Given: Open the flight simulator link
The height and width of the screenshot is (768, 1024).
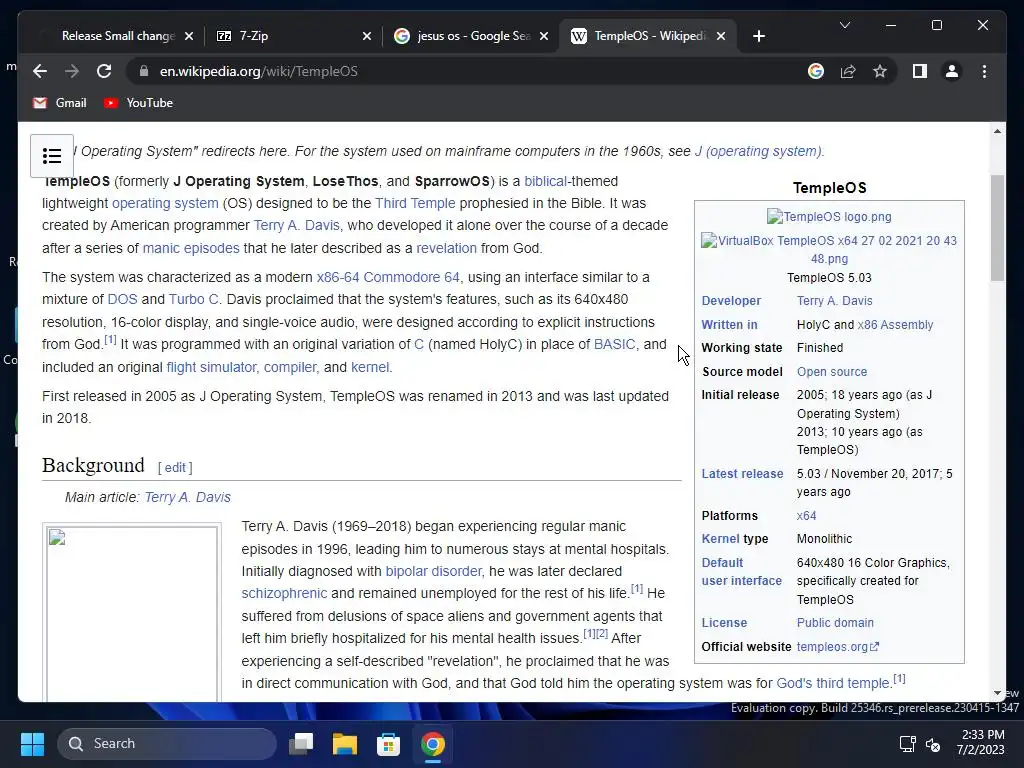Looking at the screenshot, I should coord(211,367).
